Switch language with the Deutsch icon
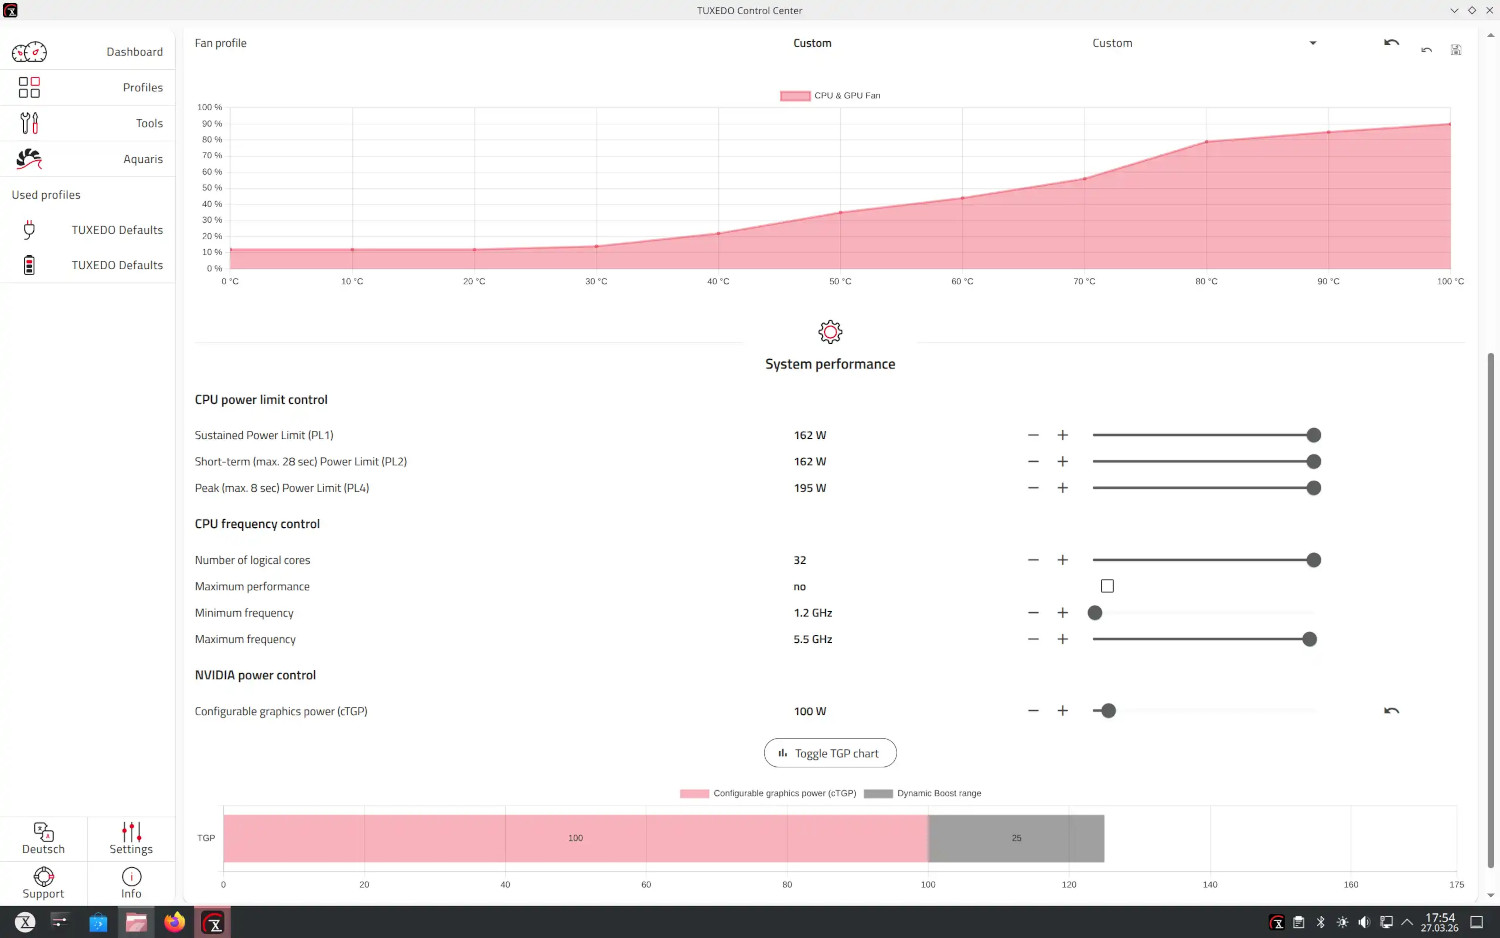 44,832
